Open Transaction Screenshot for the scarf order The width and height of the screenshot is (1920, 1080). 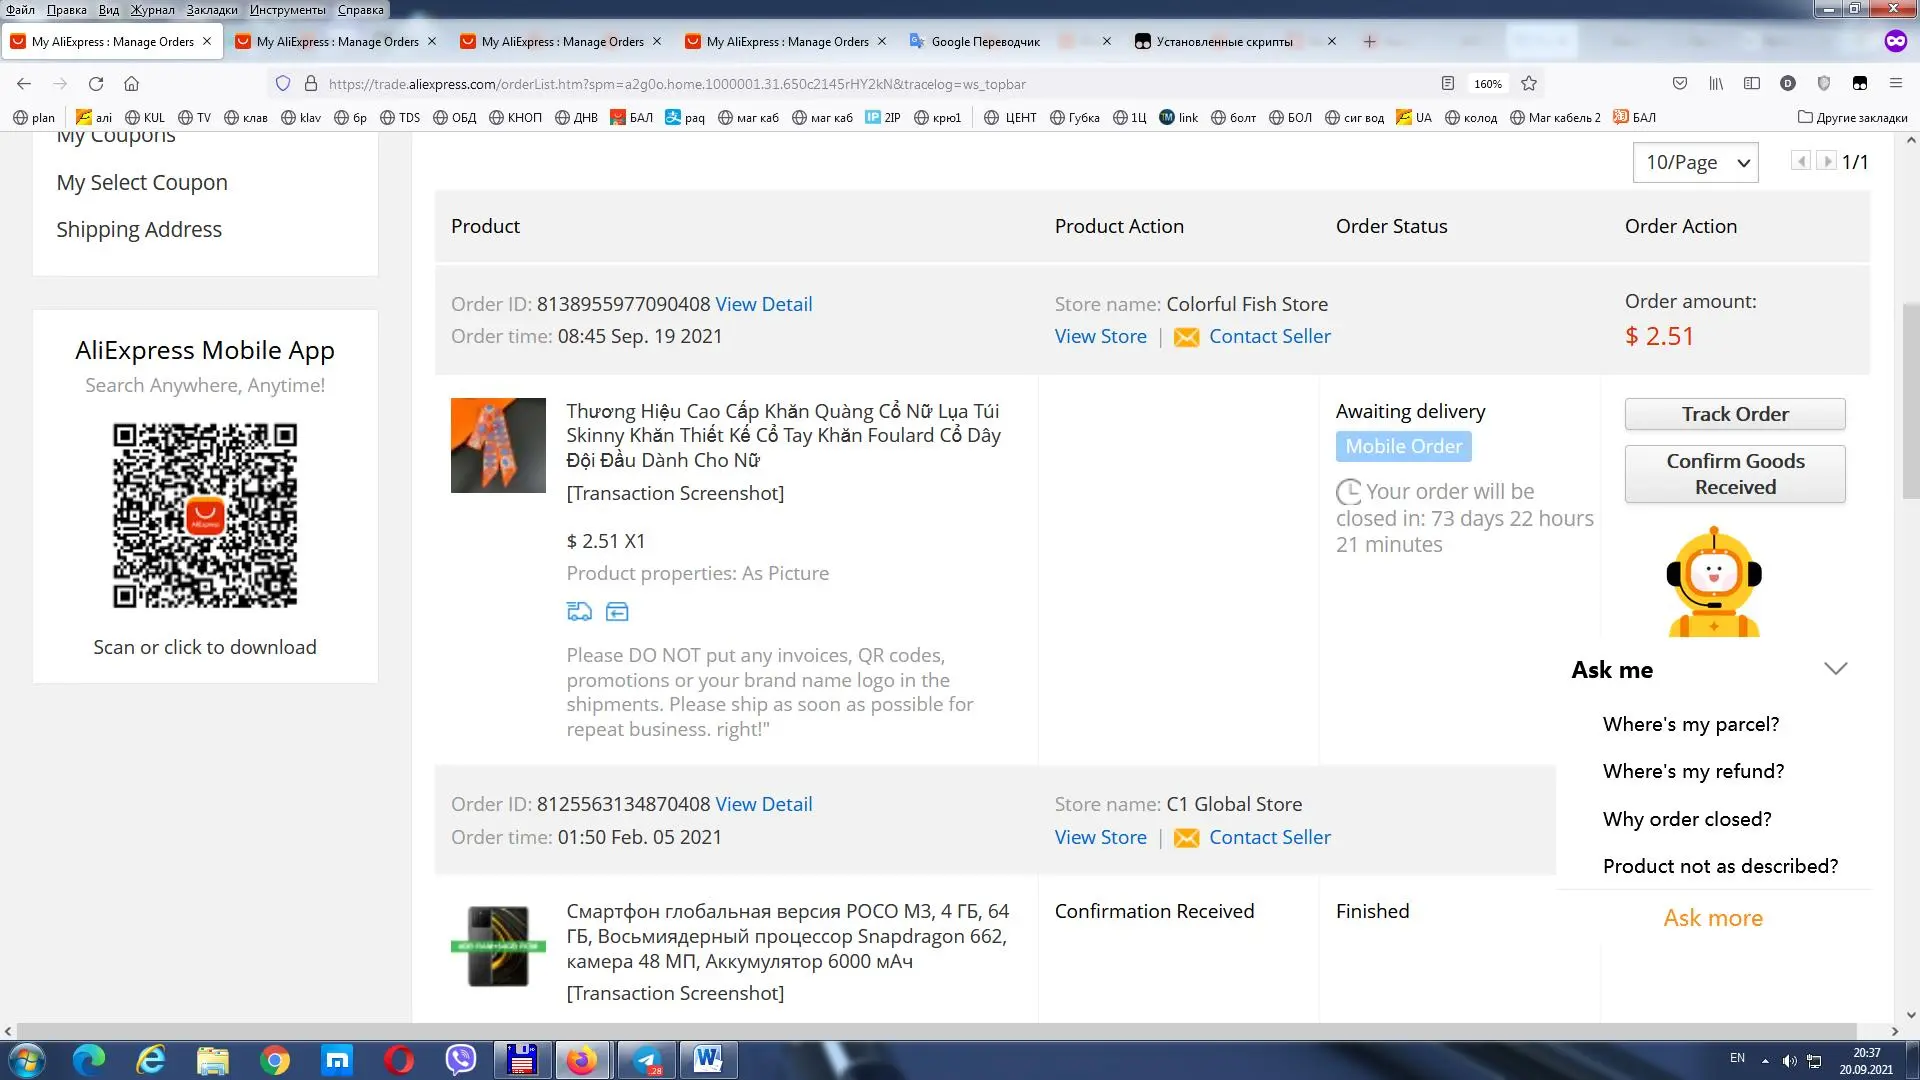[675, 493]
